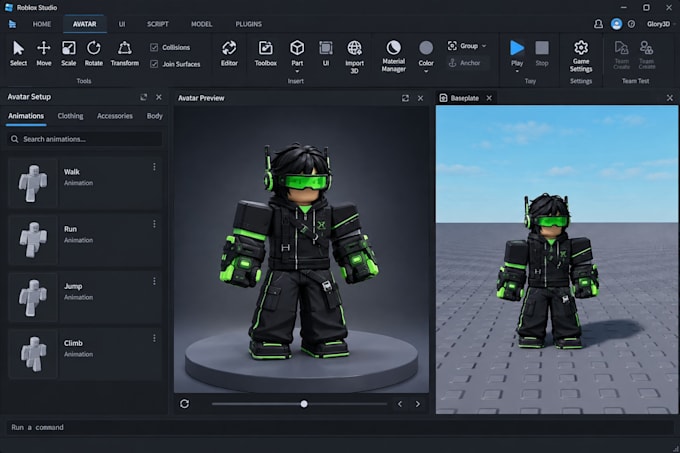Viewport: 680px width, 453px height.
Task: Open the Toolbox
Action: (265, 53)
